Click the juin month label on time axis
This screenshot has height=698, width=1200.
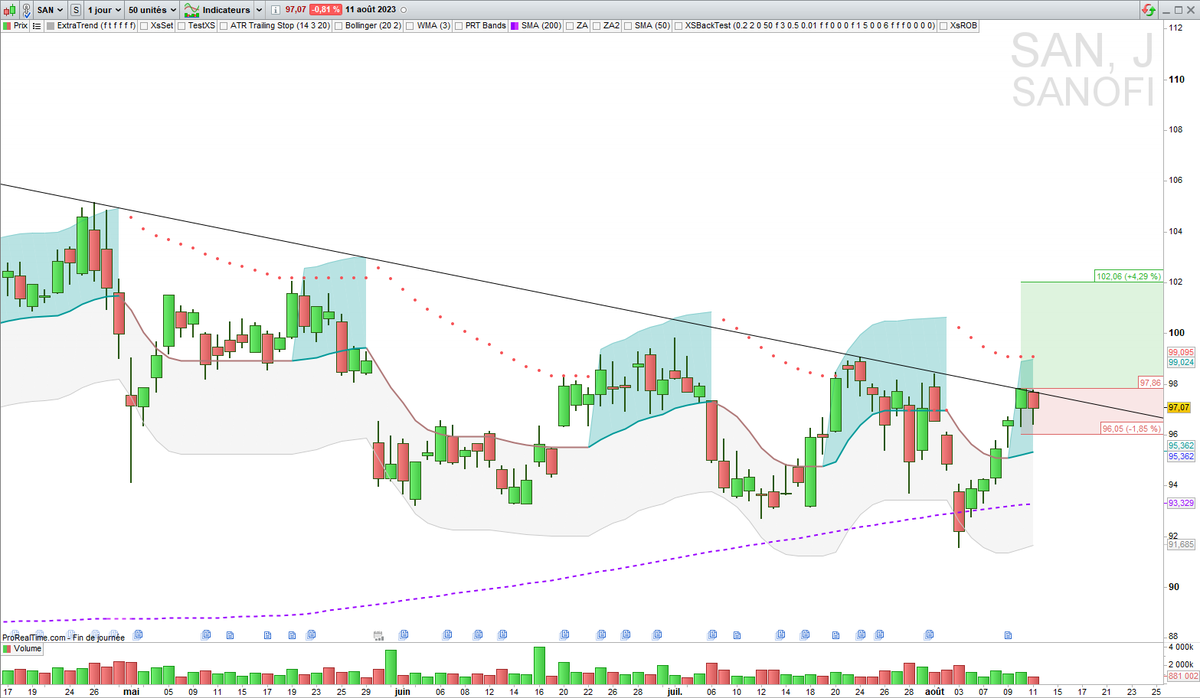tap(402, 691)
